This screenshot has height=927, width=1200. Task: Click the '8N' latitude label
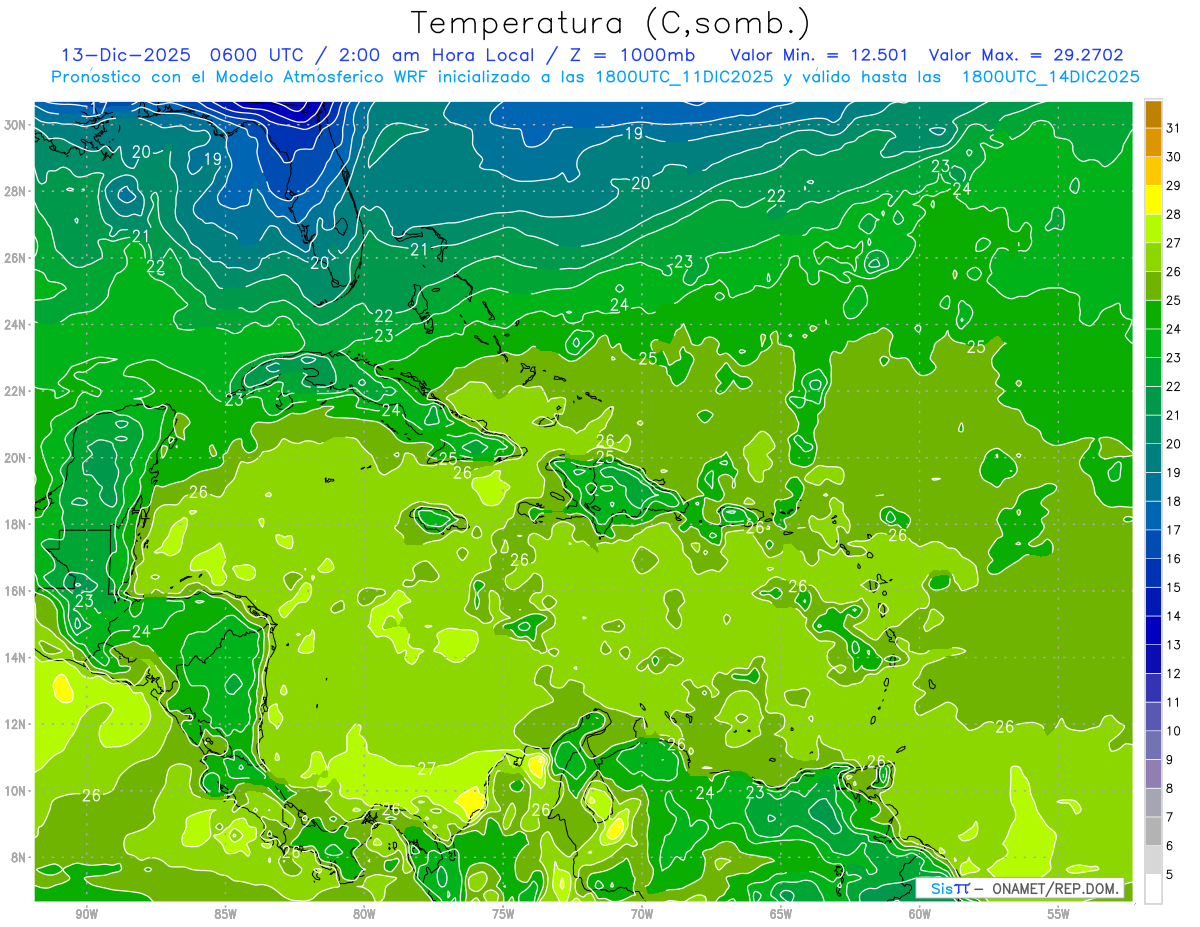(18, 858)
